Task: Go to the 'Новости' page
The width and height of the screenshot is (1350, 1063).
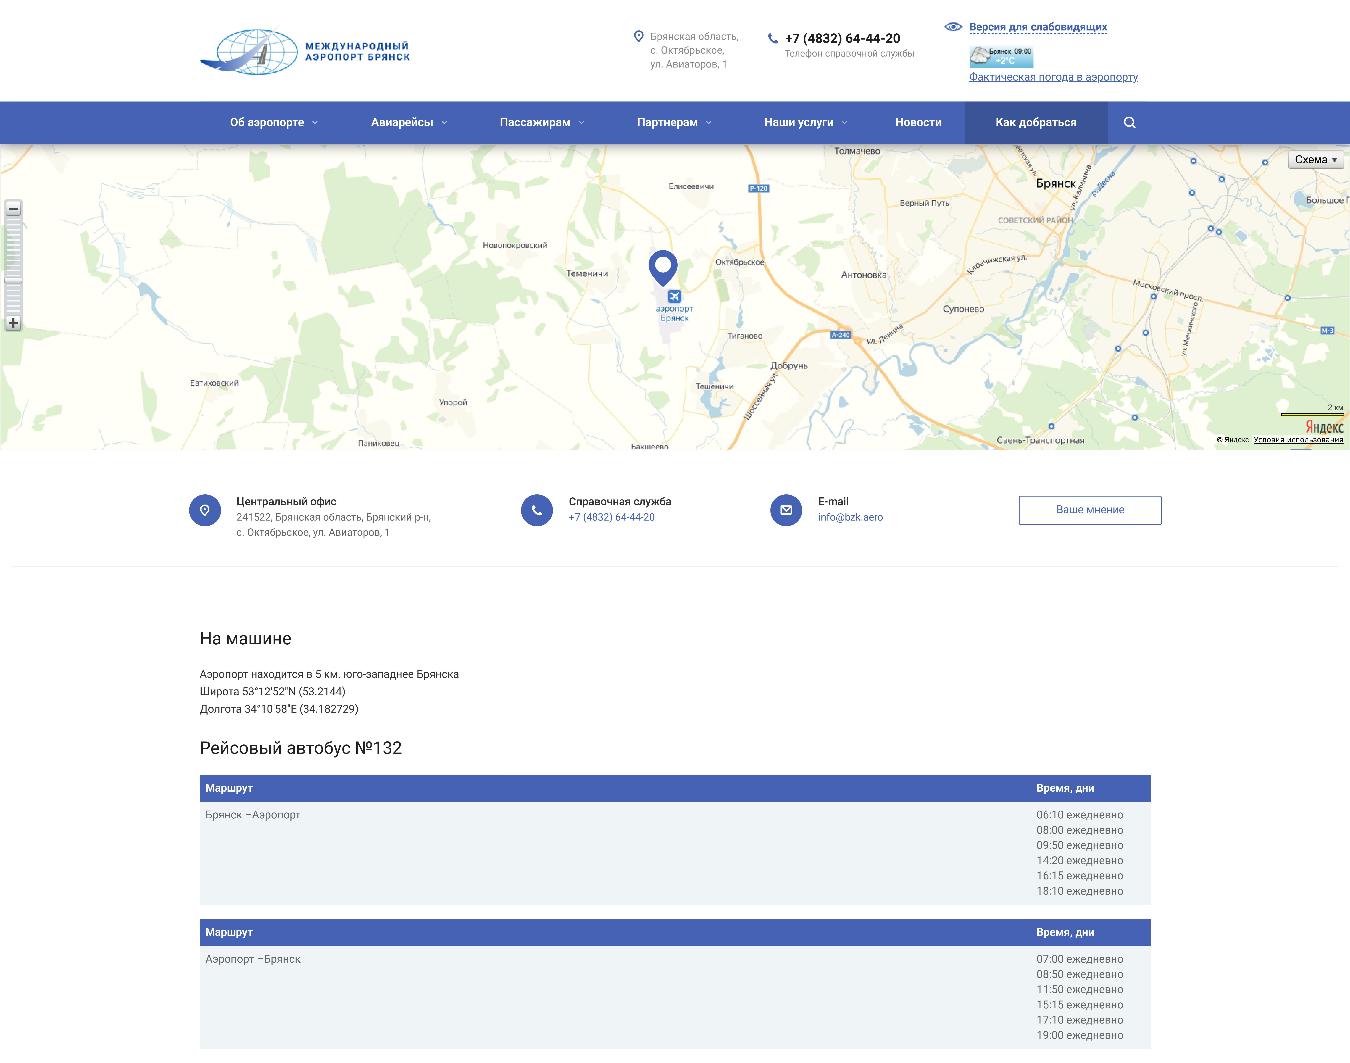Action: 918,122
